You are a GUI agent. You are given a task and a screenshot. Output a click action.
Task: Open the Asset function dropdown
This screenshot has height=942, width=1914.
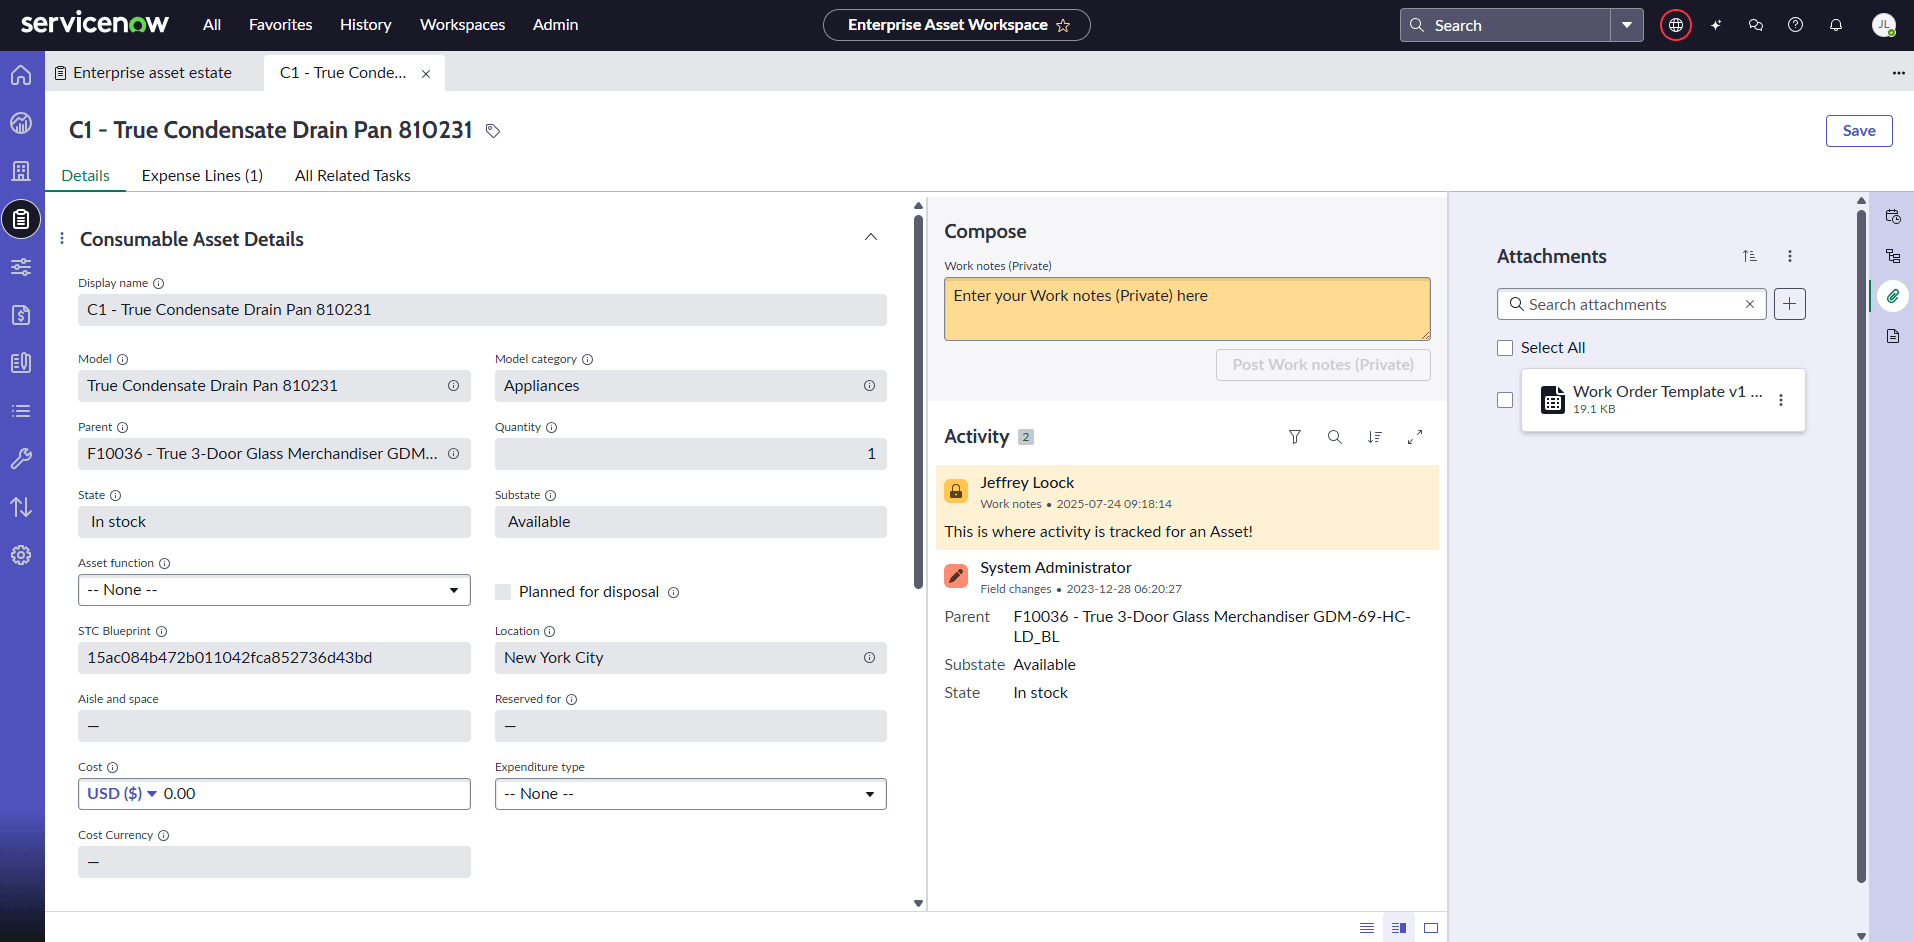click(x=274, y=590)
